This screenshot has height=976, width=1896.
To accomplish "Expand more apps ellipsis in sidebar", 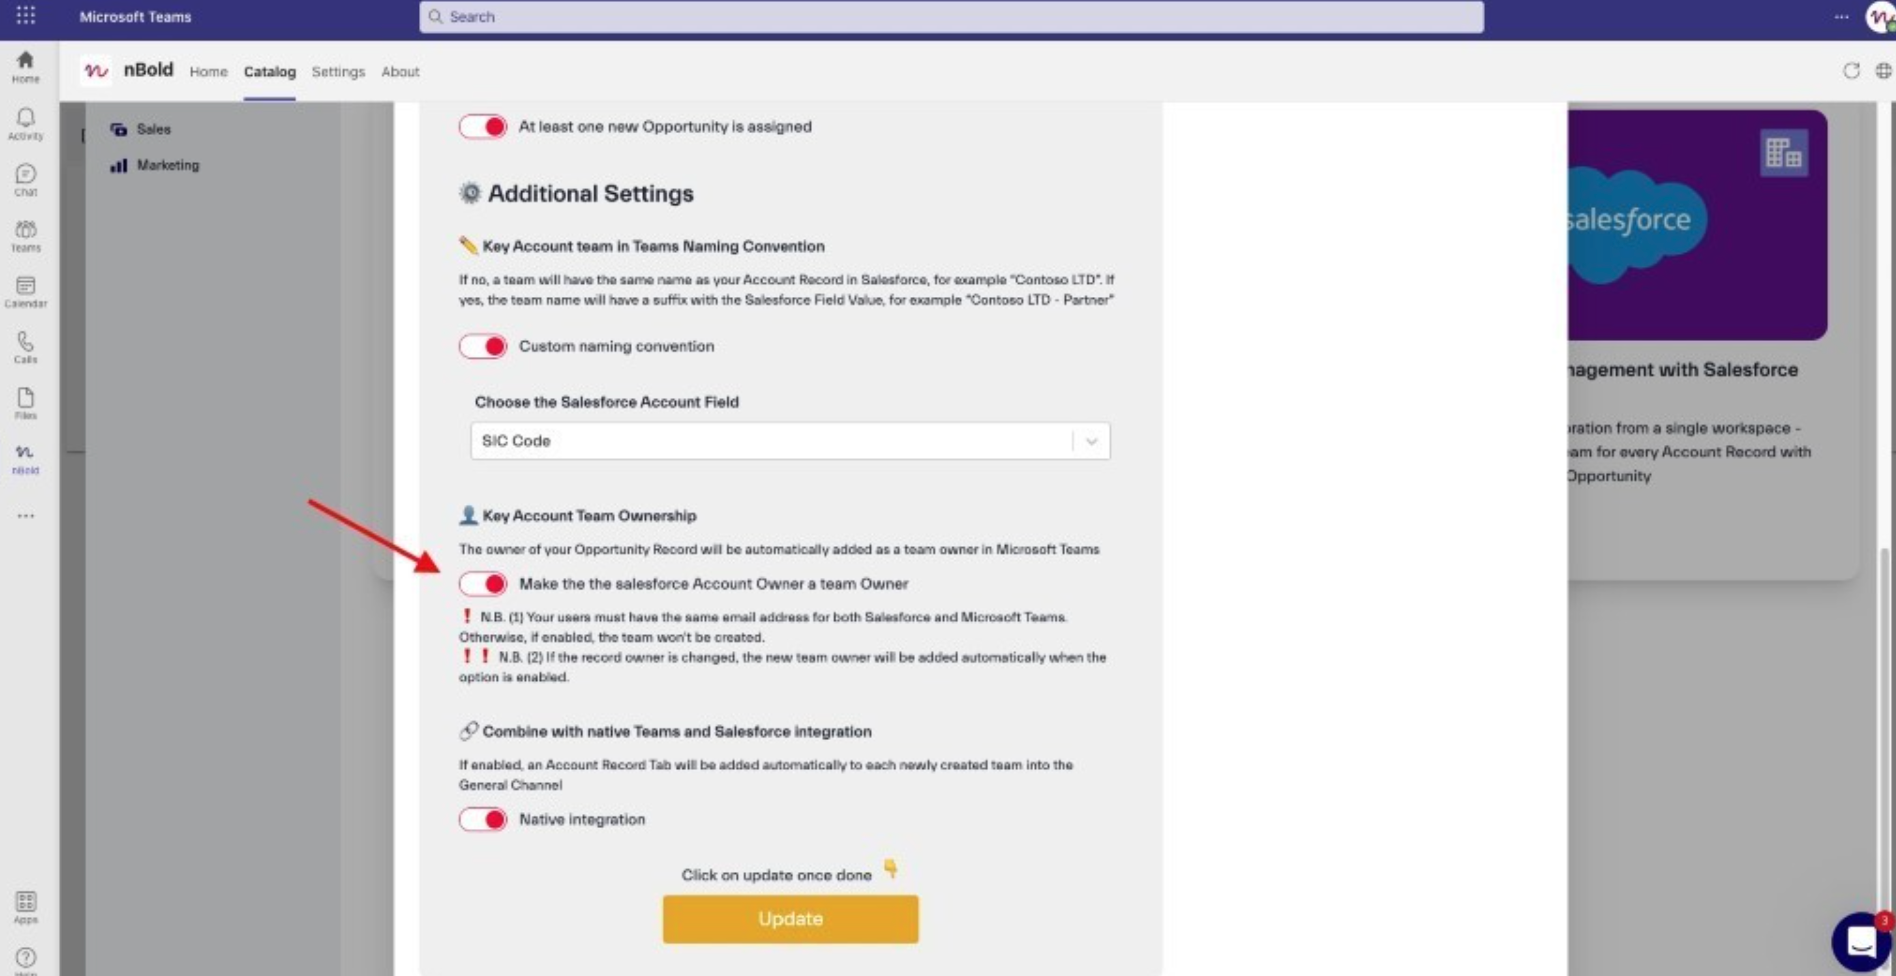I will click(25, 516).
